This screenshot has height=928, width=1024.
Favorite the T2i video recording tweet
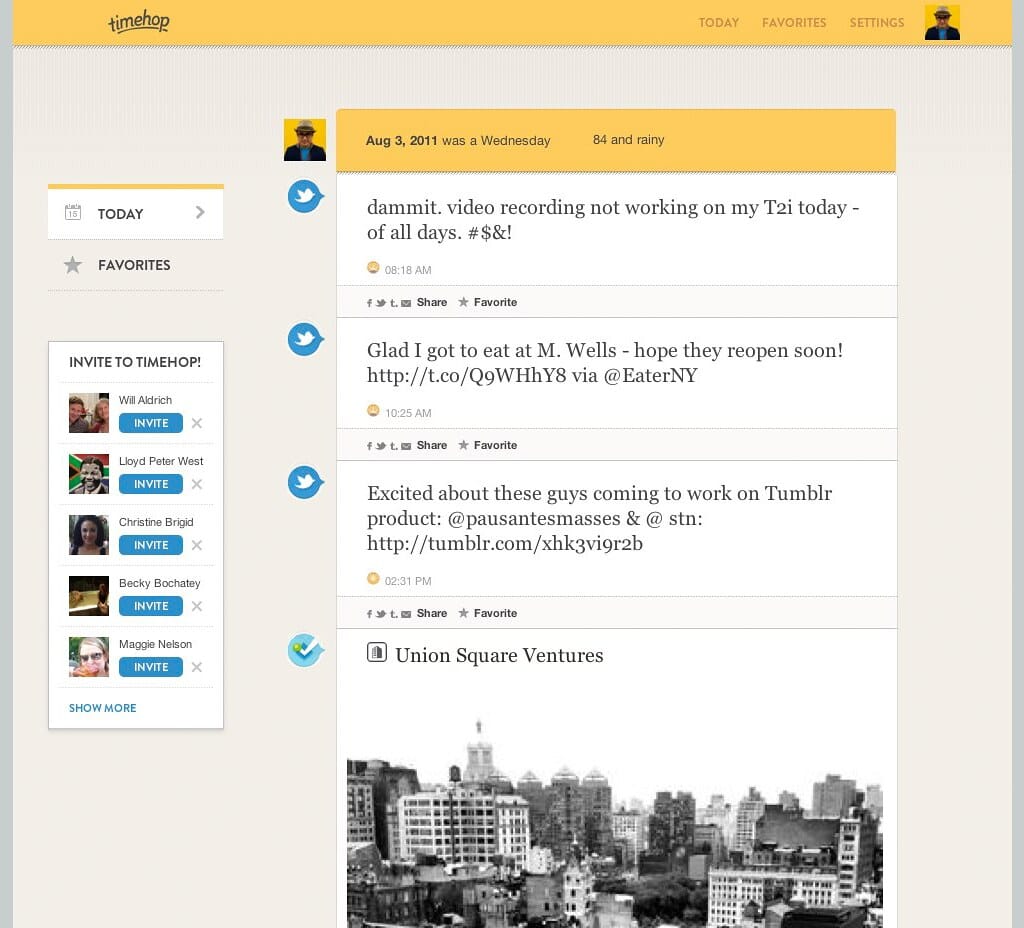(x=487, y=302)
